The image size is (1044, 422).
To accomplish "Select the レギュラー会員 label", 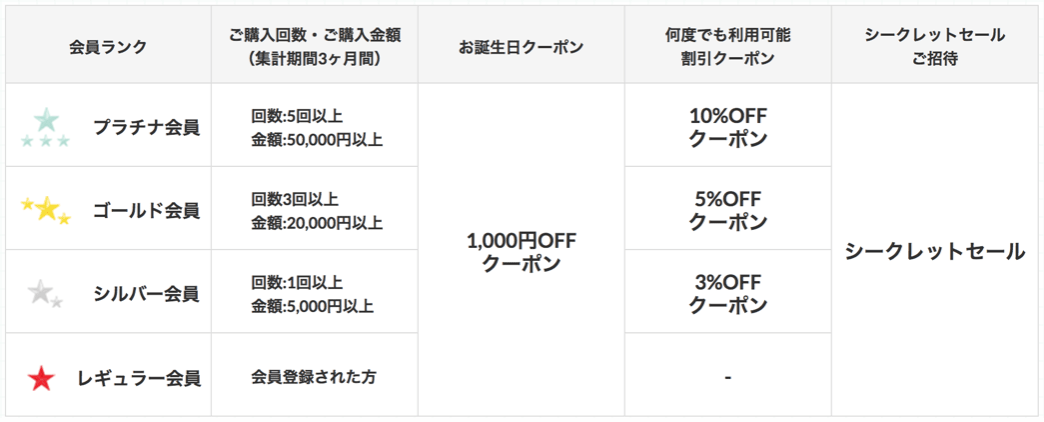I will [x=138, y=379].
